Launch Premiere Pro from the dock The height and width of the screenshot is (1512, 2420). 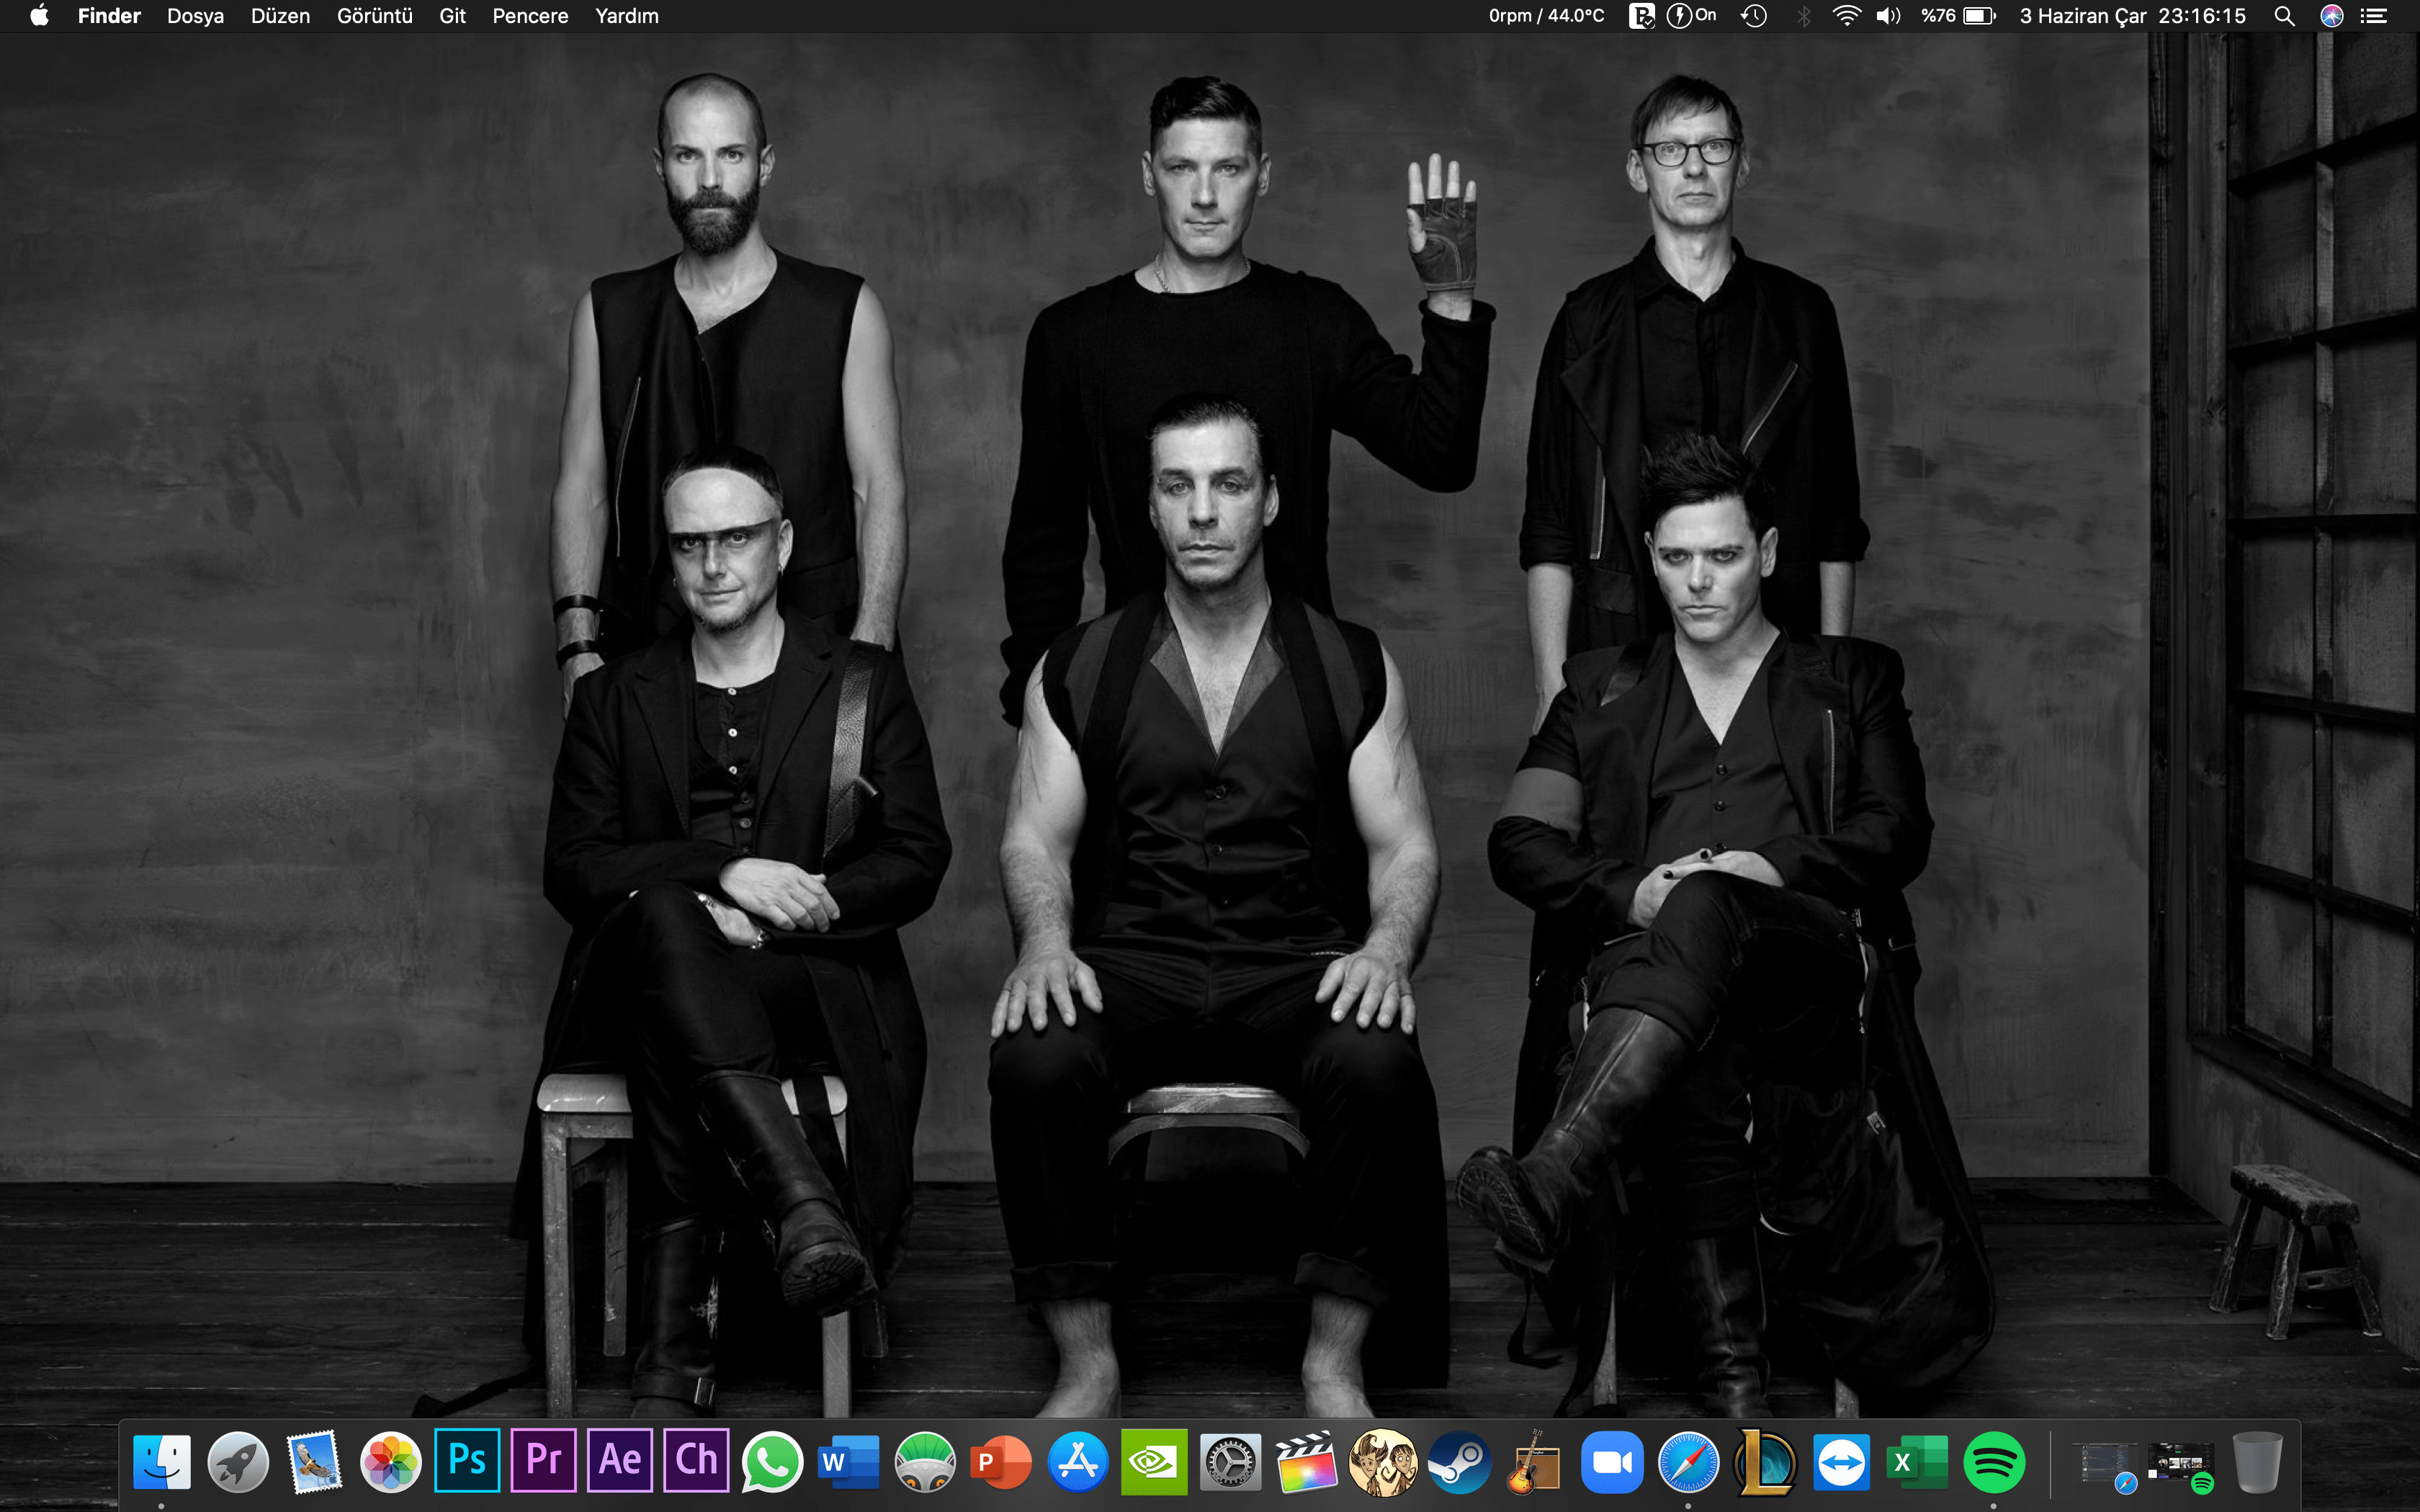click(x=543, y=1461)
